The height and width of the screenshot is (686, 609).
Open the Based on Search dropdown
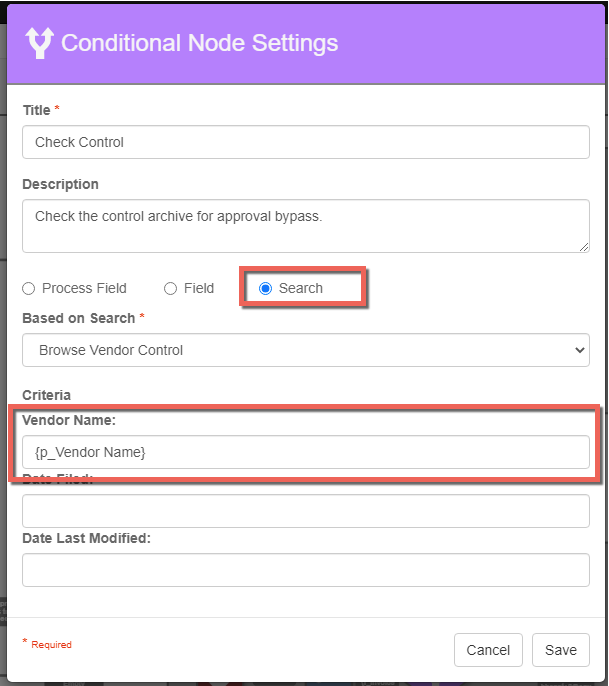click(305, 350)
